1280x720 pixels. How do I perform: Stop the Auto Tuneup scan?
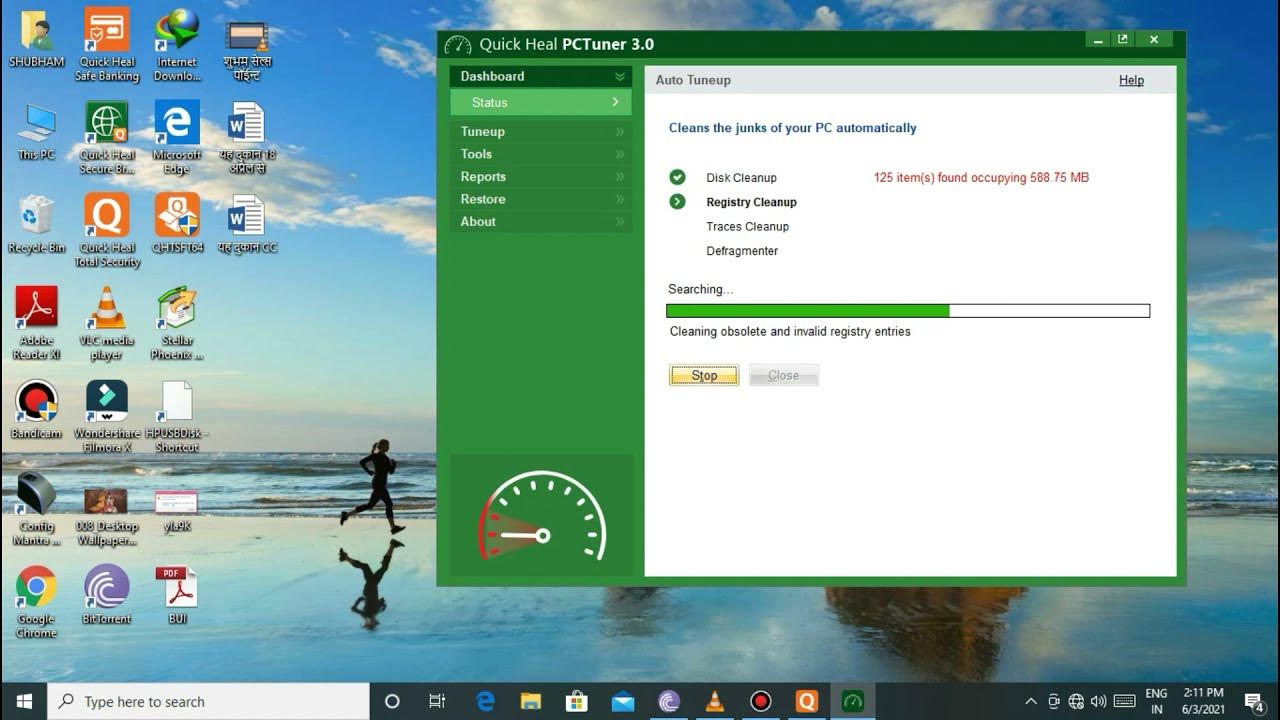tap(704, 375)
